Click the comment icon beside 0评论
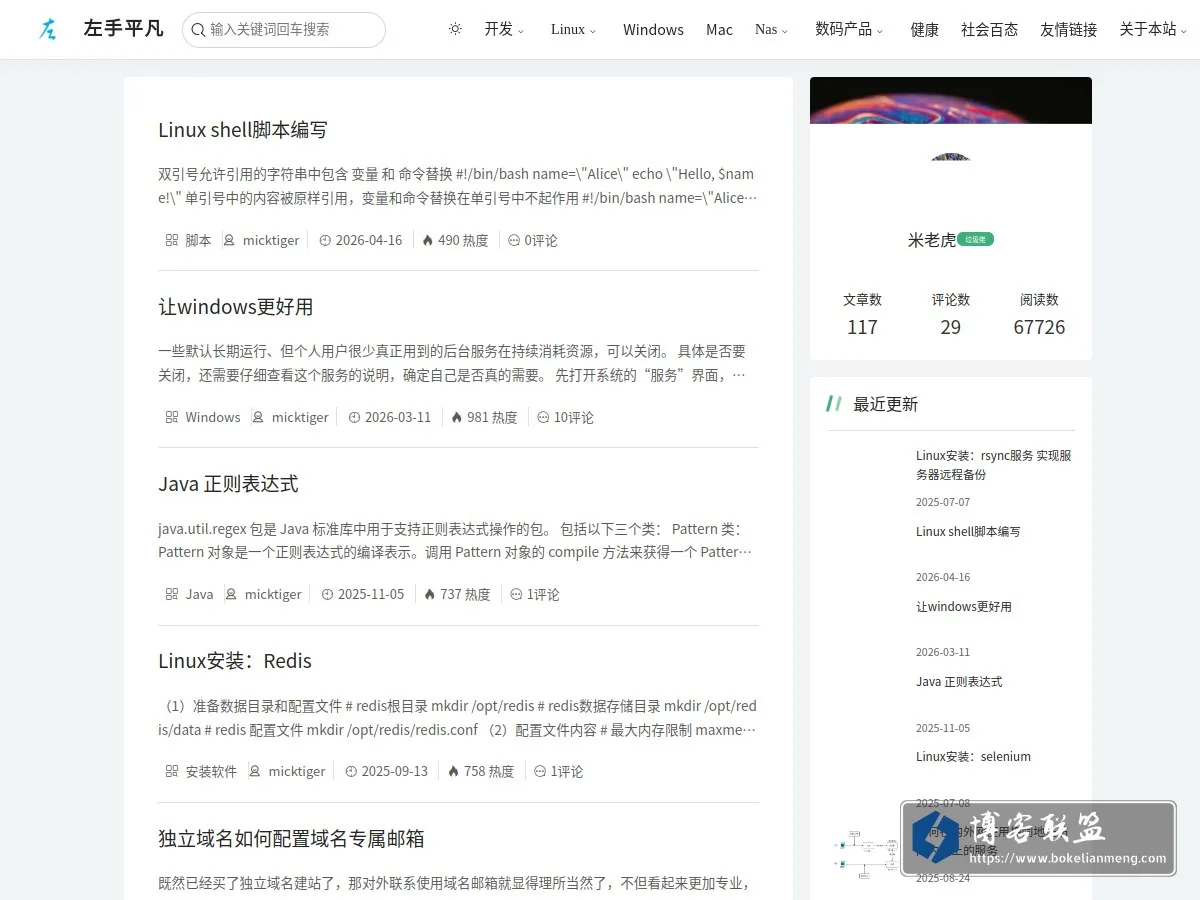The width and height of the screenshot is (1200, 900). pos(514,240)
